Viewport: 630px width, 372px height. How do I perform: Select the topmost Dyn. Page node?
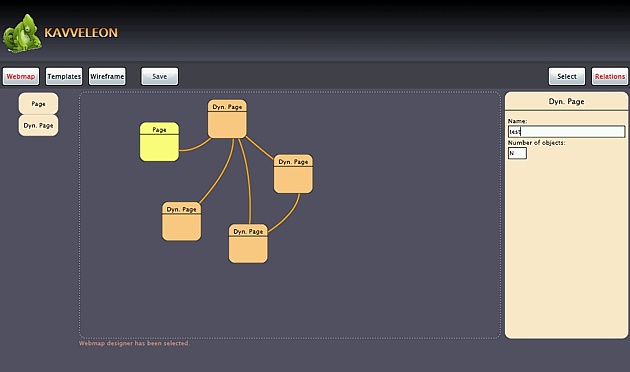(x=227, y=119)
